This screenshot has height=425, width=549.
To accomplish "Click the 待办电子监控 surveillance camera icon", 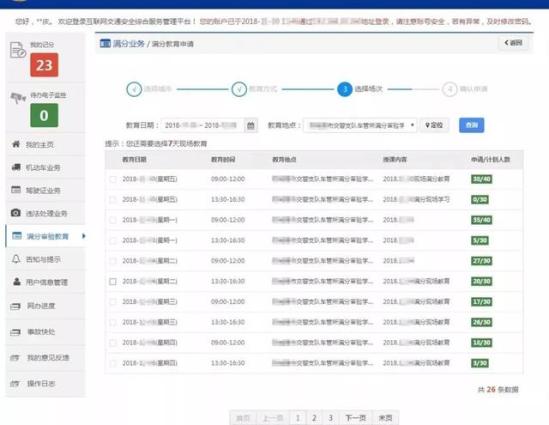I will pos(18,98).
